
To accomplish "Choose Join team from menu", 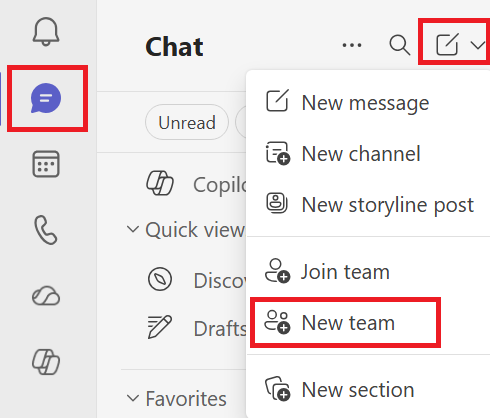I will pos(368,271).
